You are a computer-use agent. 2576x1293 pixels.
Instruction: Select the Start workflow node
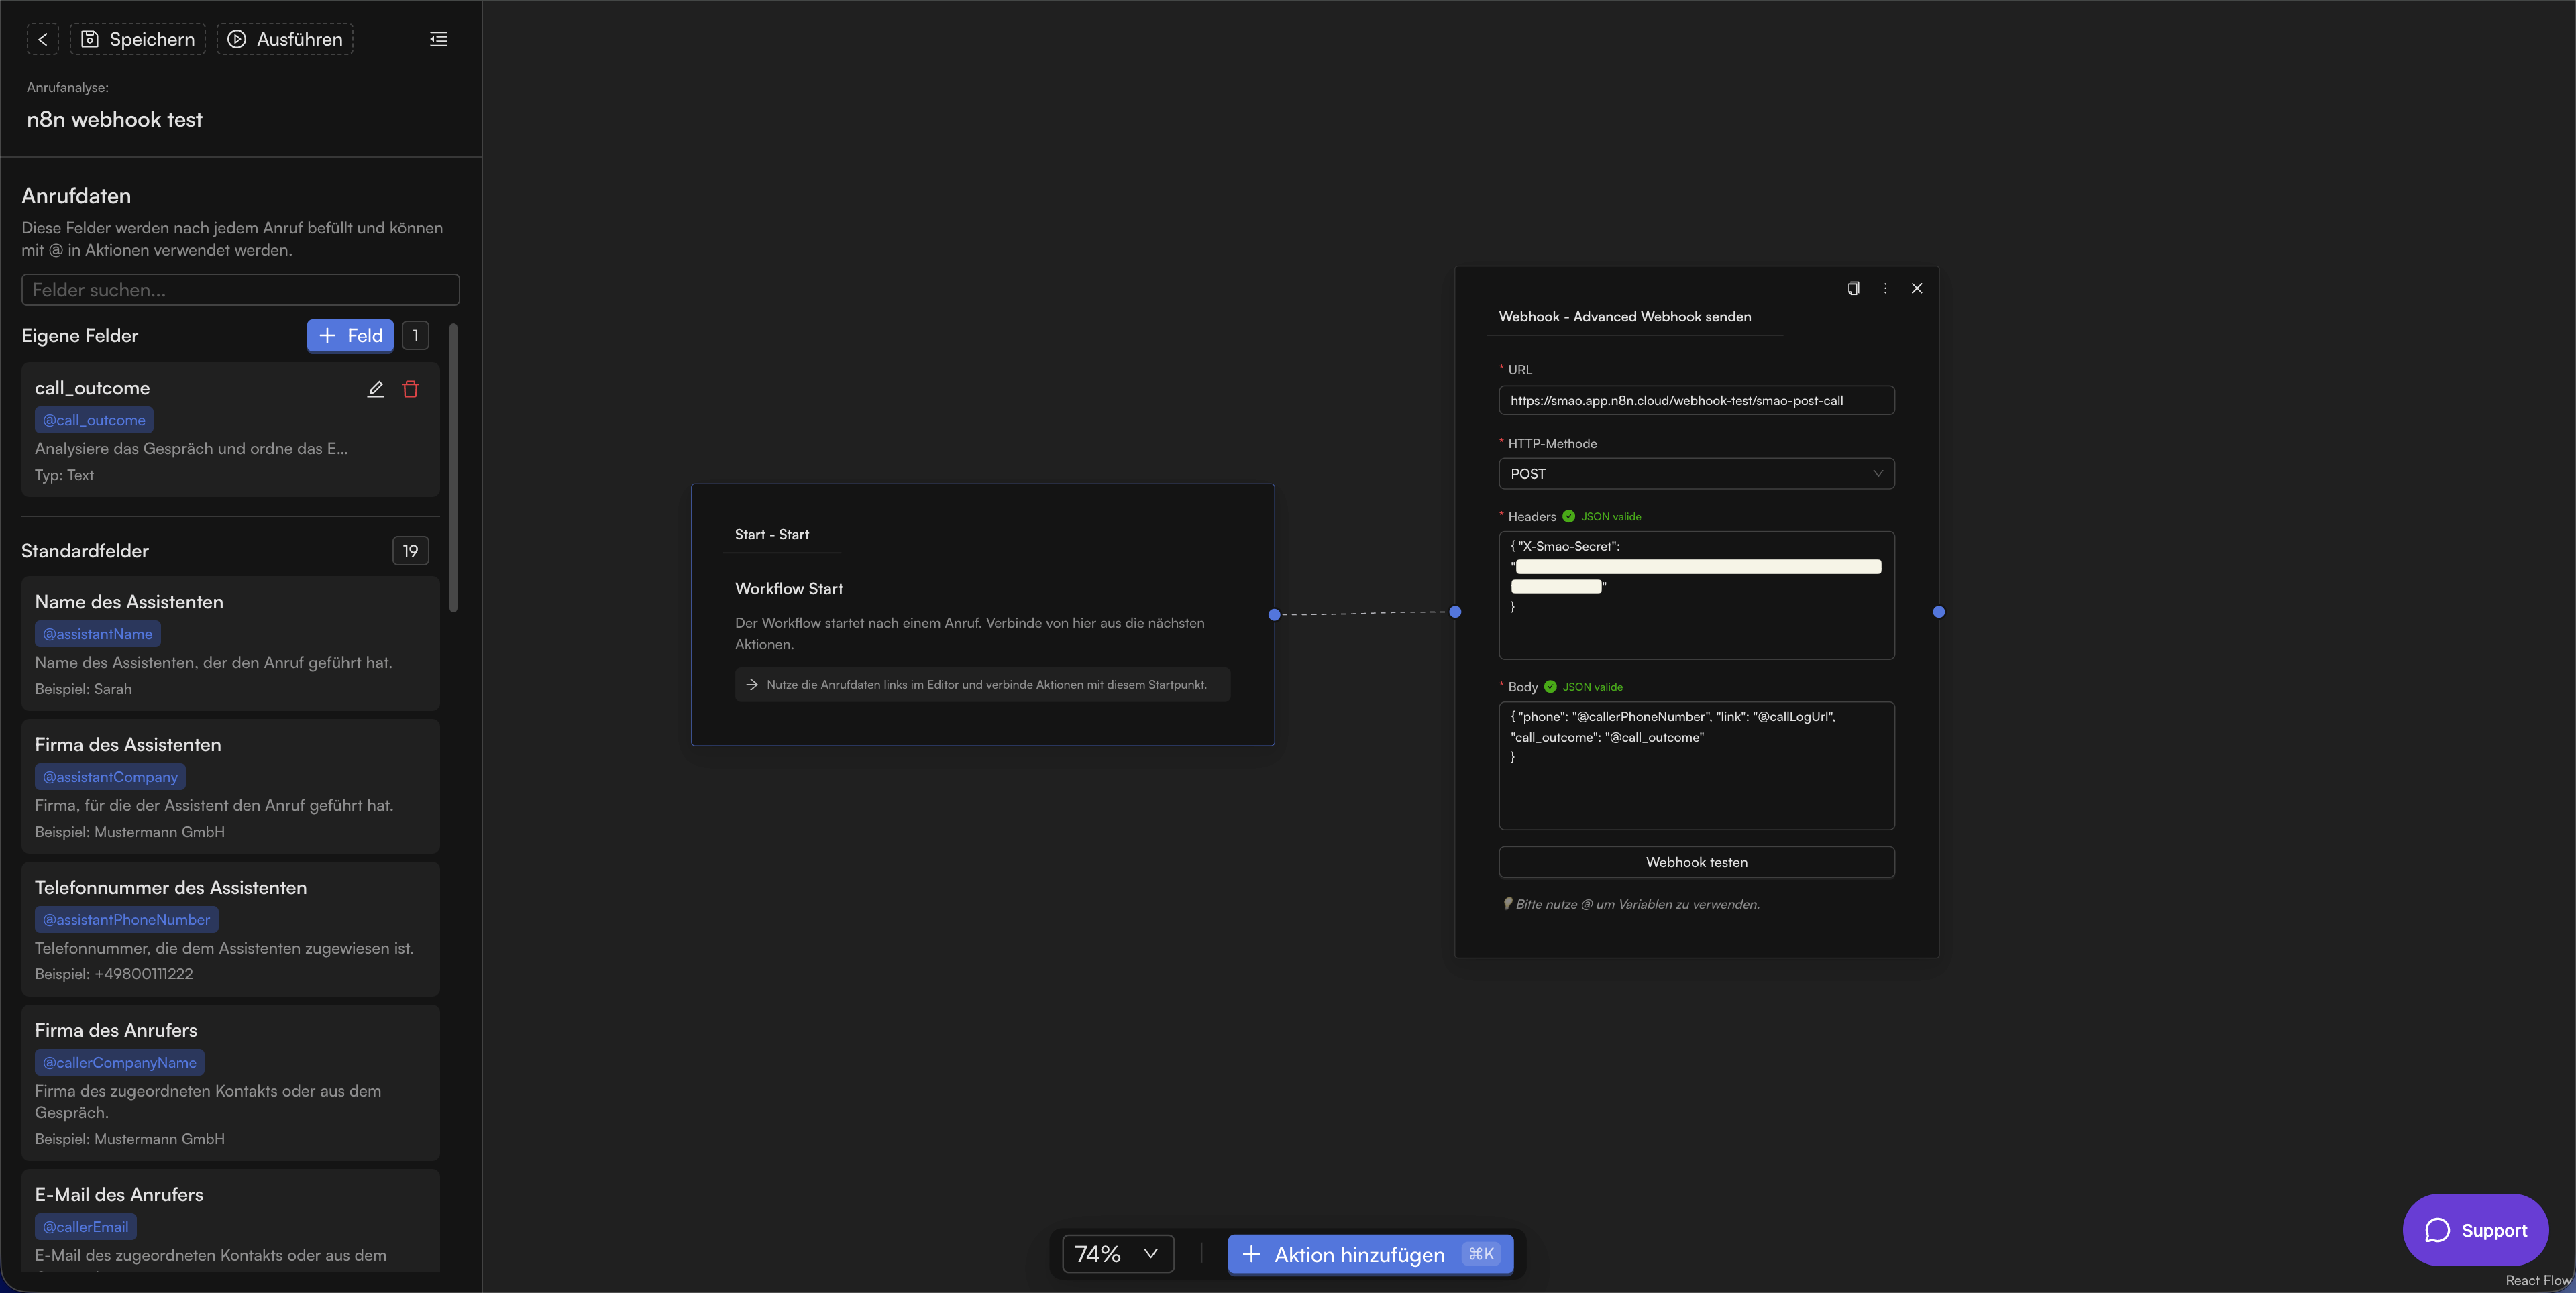point(982,614)
